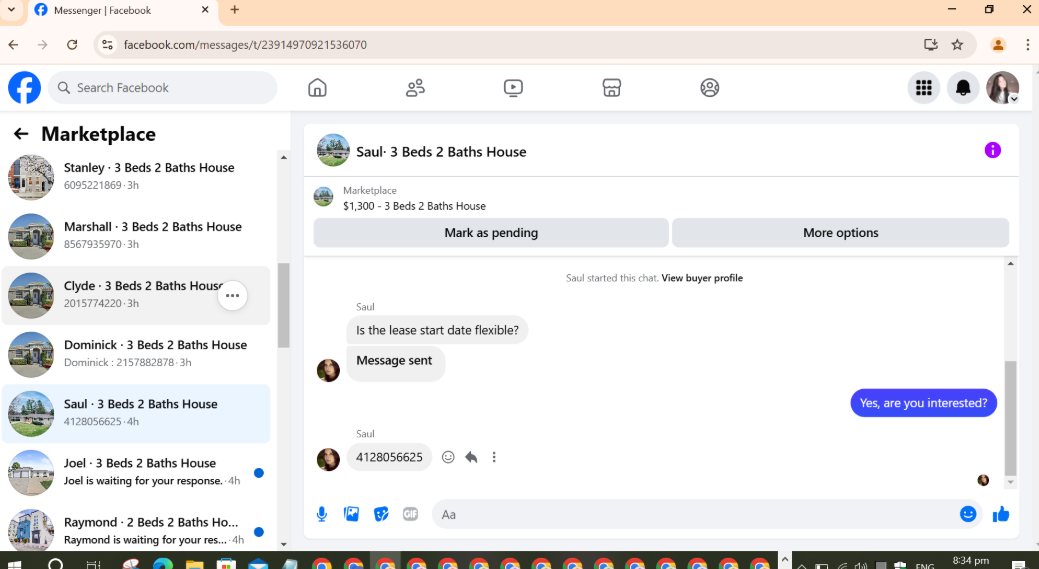Image resolution: width=1039 pixels, height=569 pixels.
Task: Go back in browser history
Action: coord(13,45)
